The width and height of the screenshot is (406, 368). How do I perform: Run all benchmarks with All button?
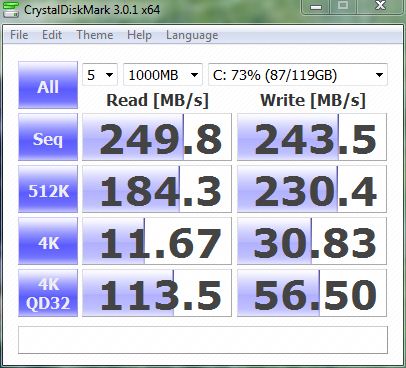pos(48,85)
